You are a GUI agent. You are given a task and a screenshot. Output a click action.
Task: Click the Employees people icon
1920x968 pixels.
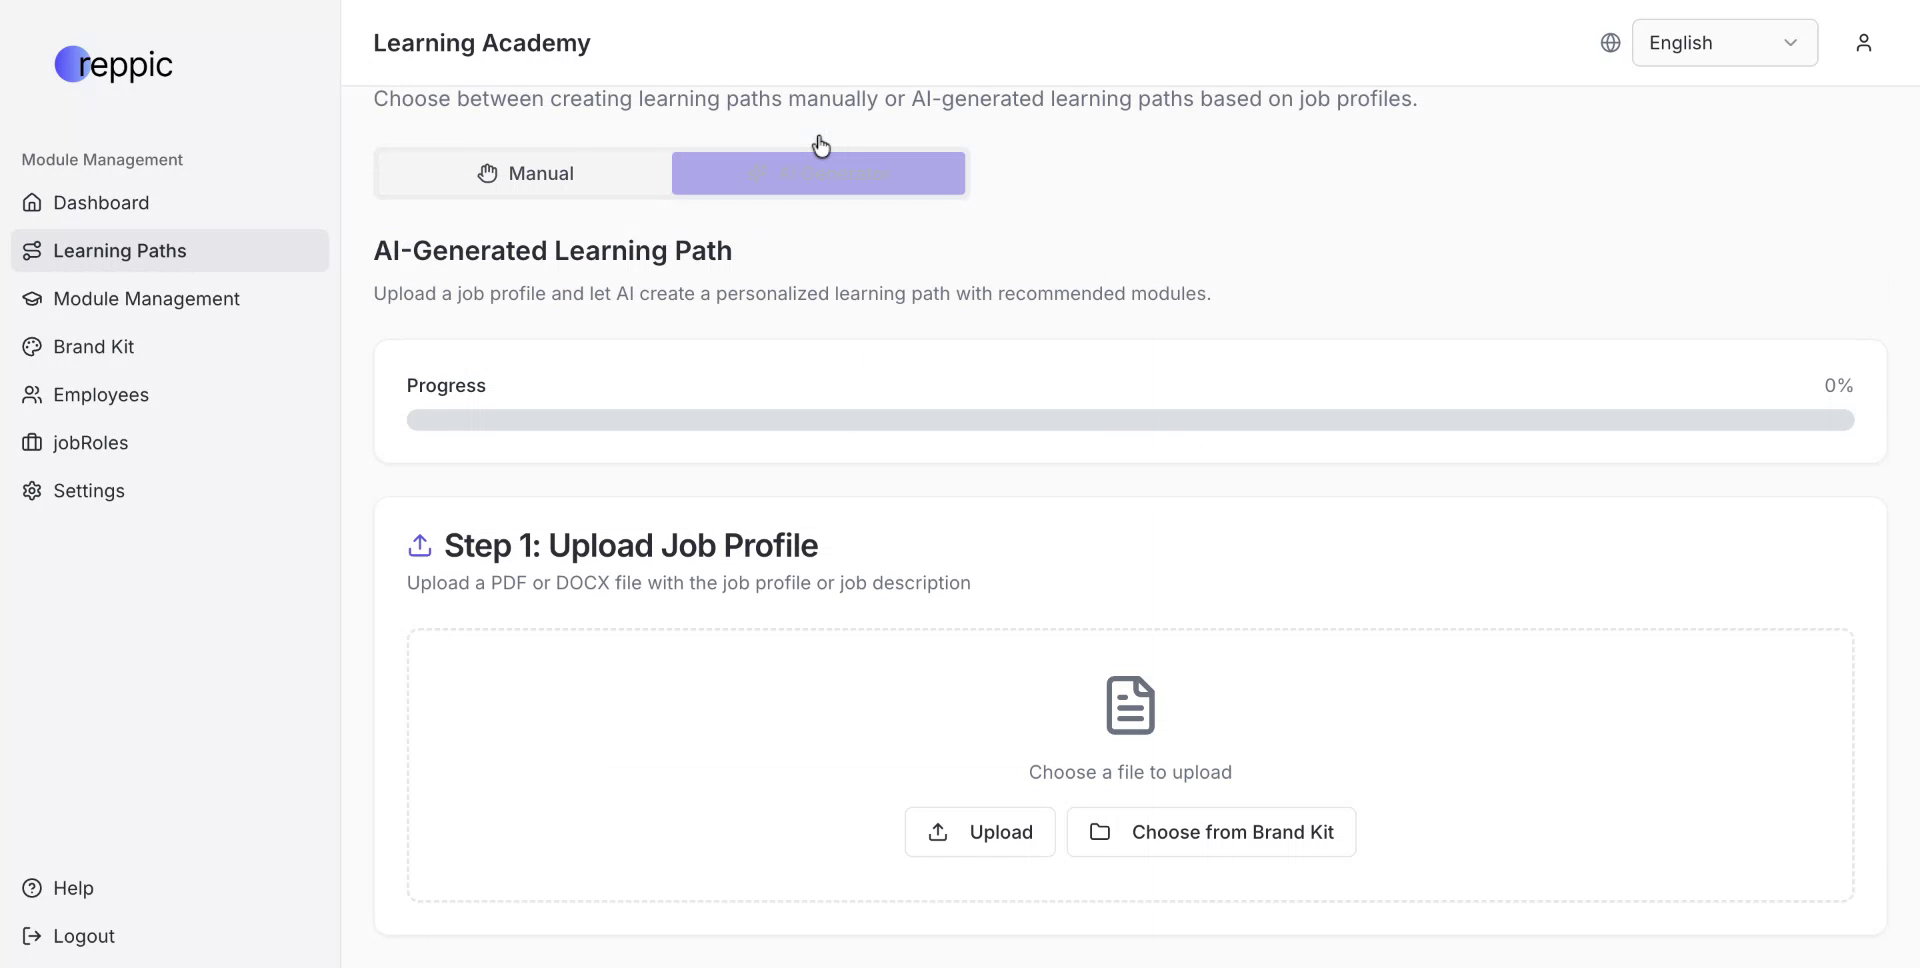click(x=32, y=395)
